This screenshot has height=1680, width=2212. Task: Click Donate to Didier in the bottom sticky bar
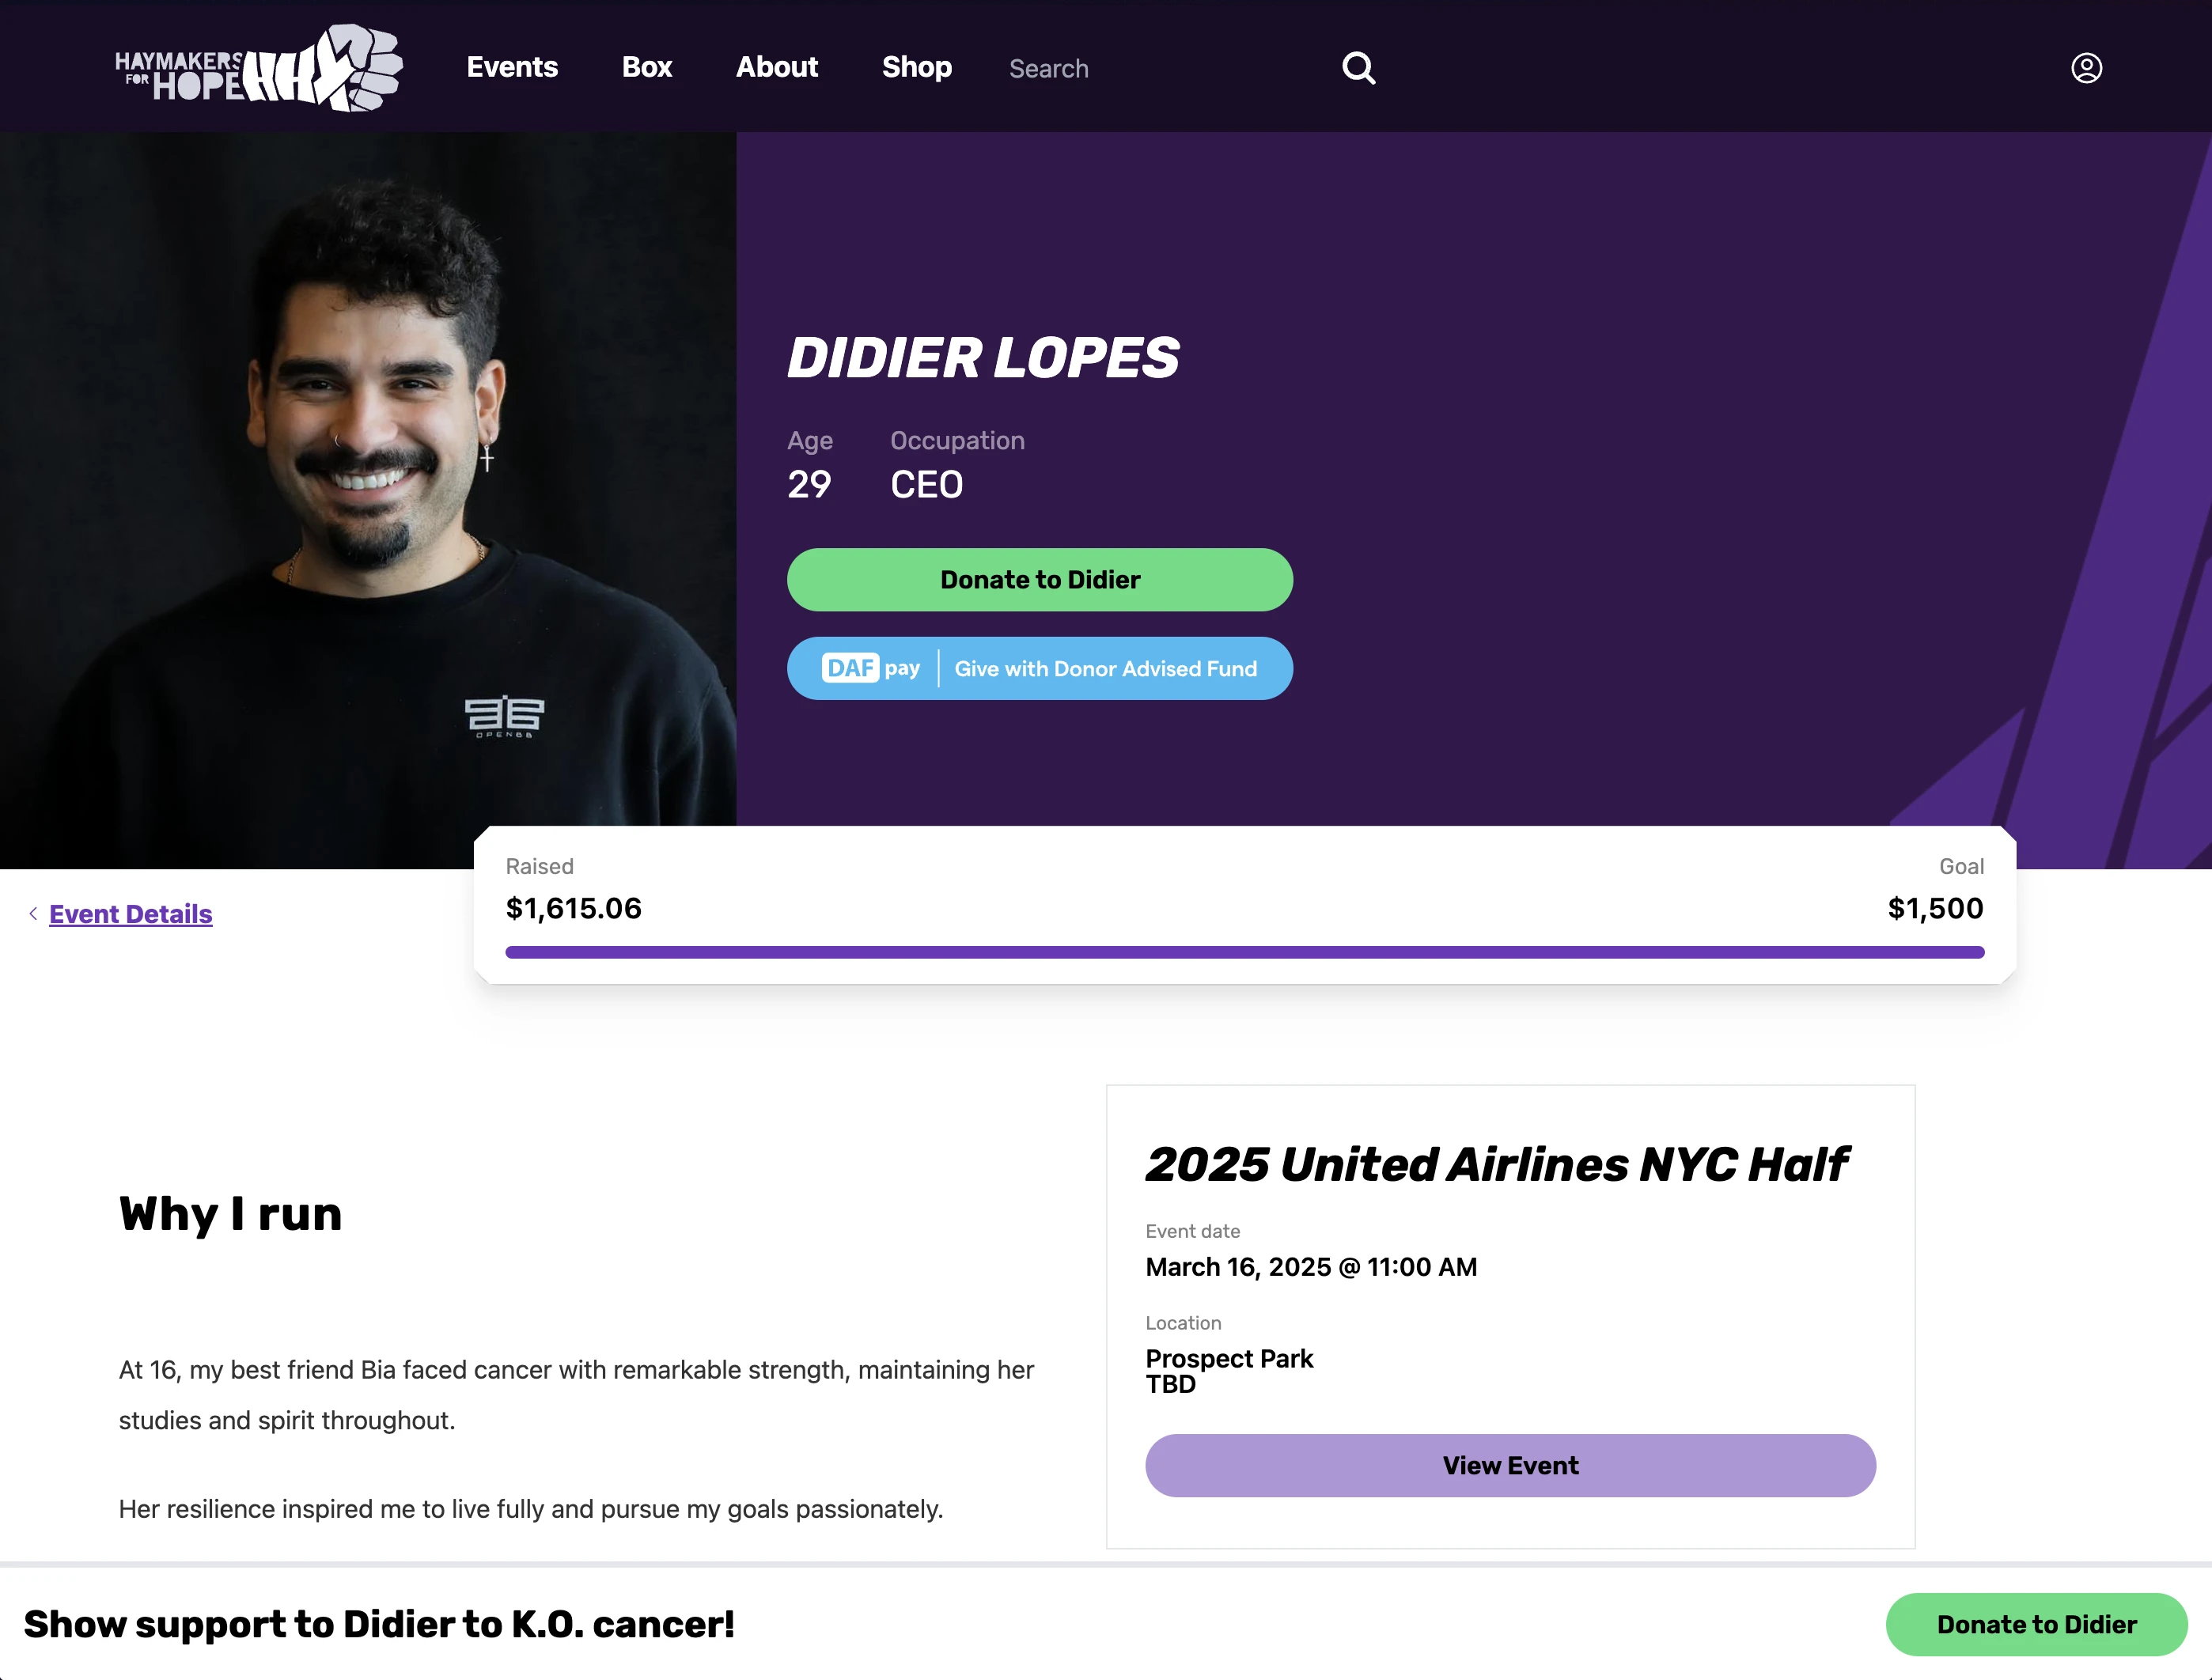2036,1625
